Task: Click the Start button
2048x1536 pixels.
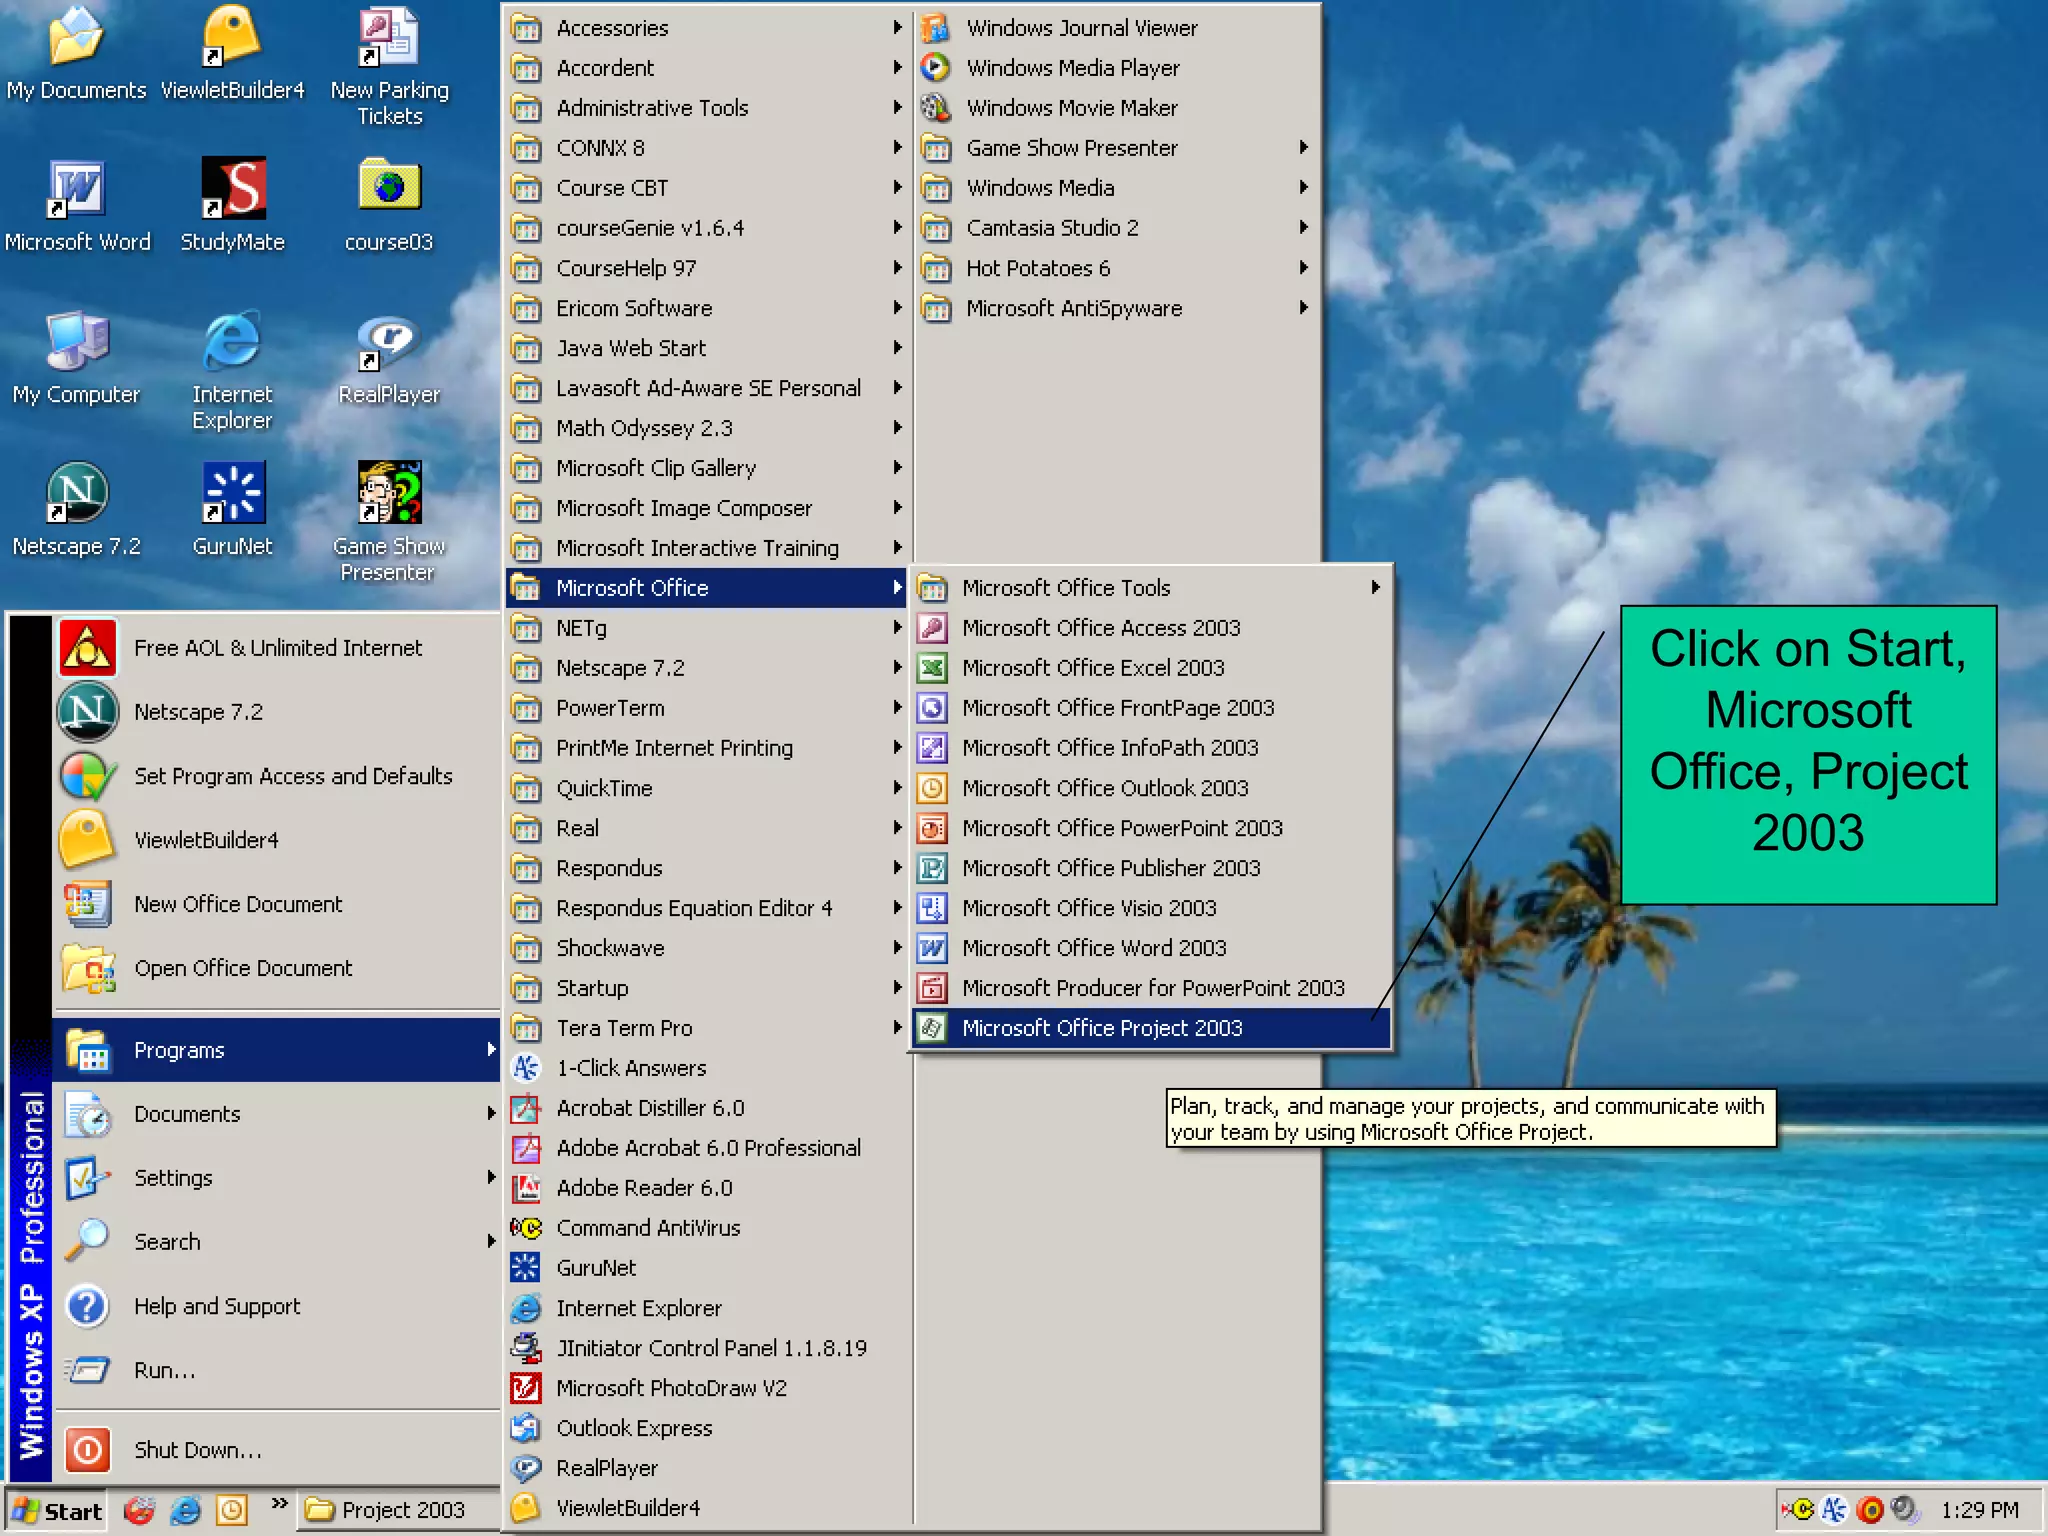Action: click(x=57, y=1511)
